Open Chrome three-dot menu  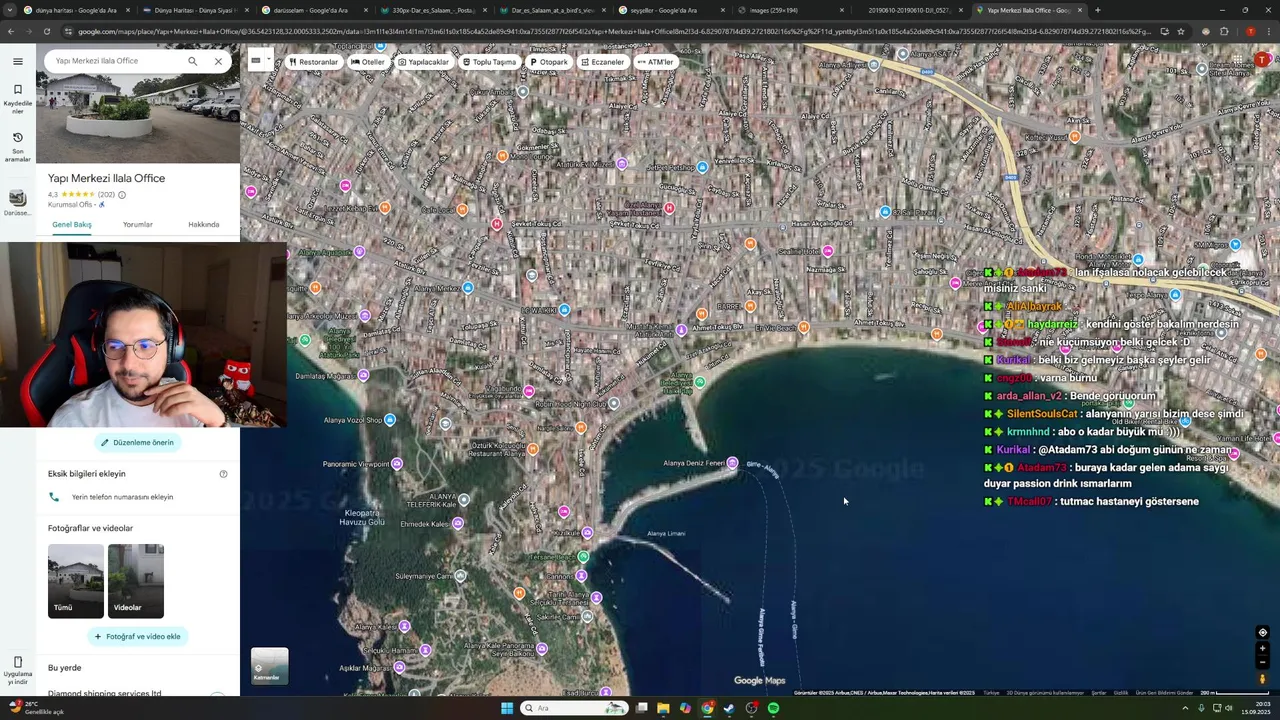(1267, 32)
